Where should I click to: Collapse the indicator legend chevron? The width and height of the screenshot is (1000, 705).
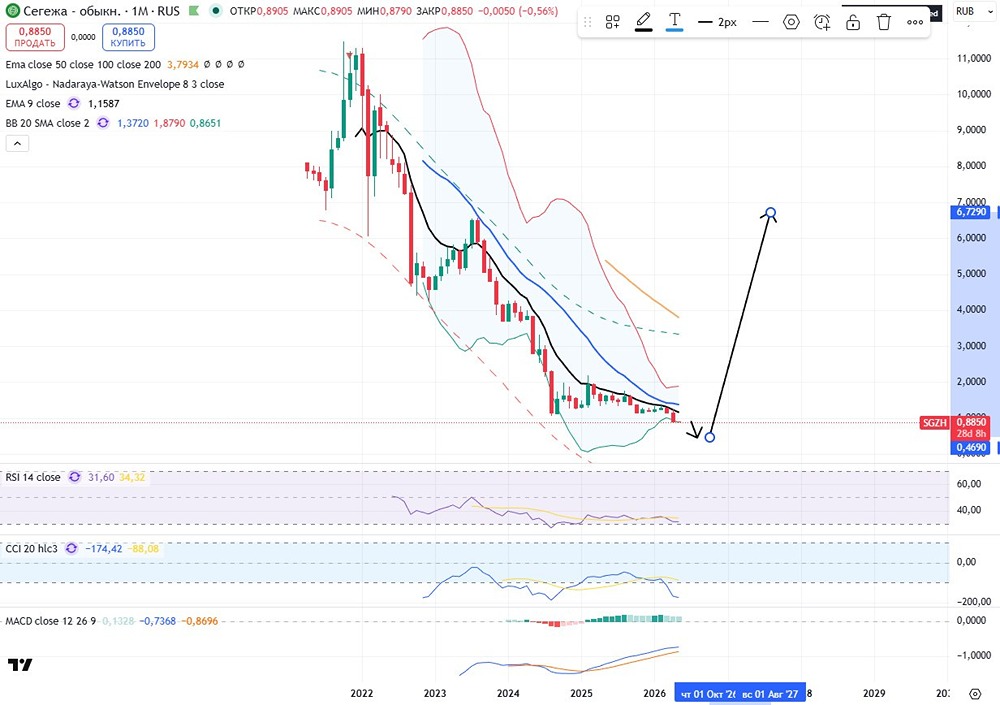pyautogui.click(x=17, y=144)
